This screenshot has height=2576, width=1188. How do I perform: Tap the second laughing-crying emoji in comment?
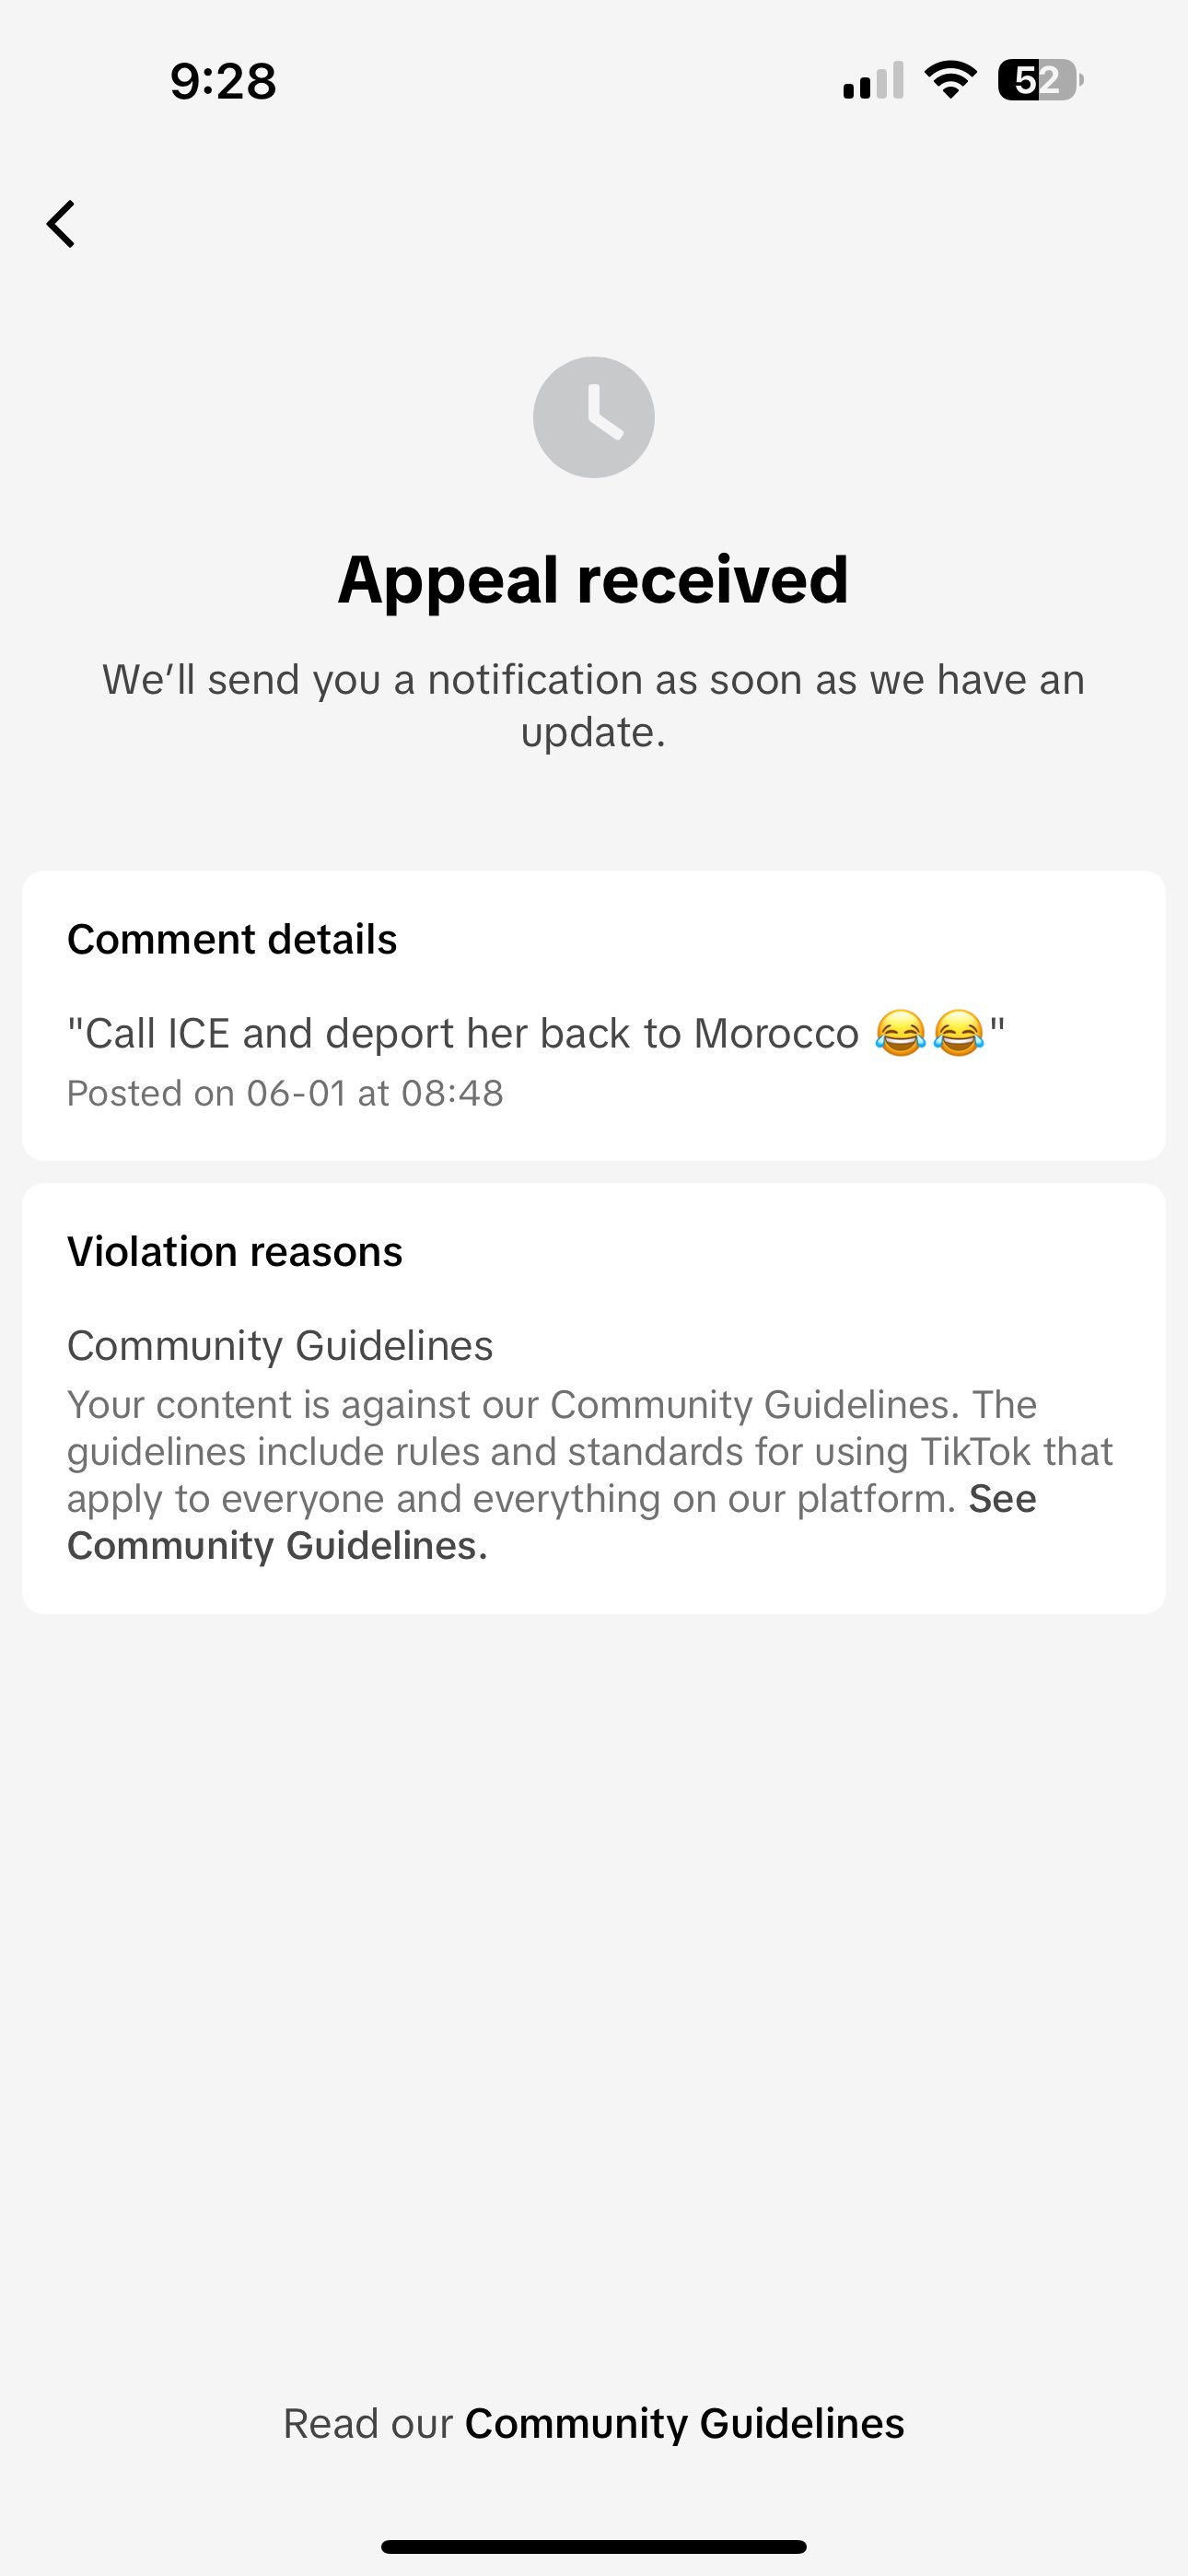point(959,1033)
